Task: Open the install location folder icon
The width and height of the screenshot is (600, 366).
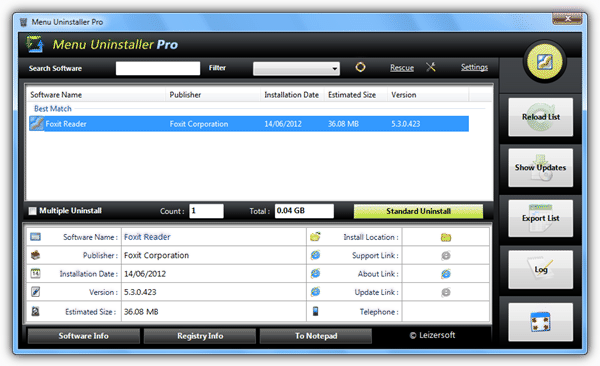Action: [446, 237]
